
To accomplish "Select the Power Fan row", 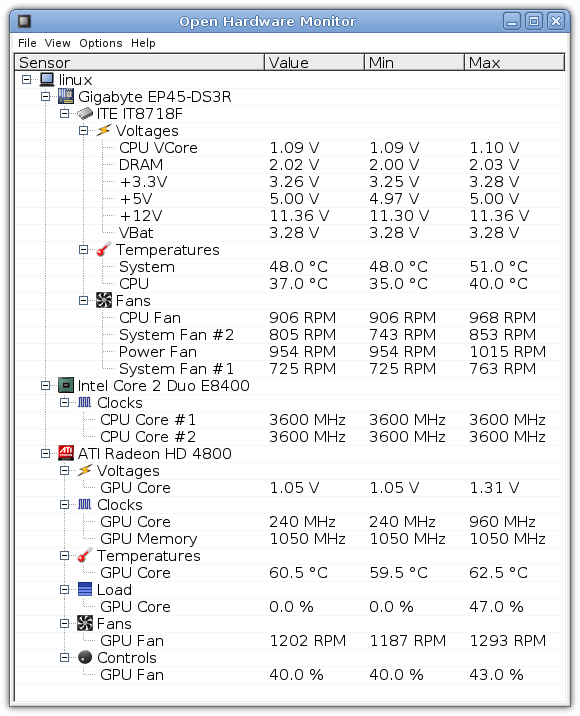I will coord(290,352).
